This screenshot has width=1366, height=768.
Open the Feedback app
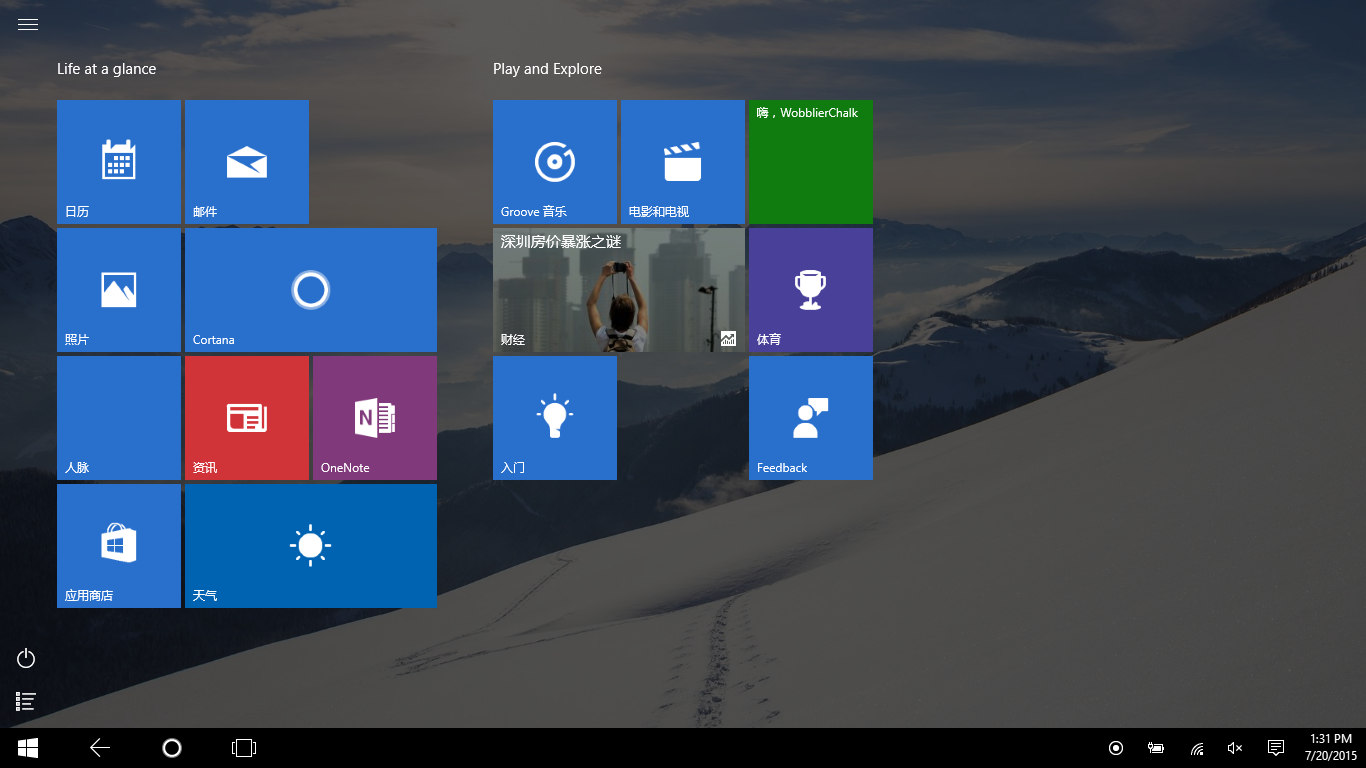click(810, 417)
